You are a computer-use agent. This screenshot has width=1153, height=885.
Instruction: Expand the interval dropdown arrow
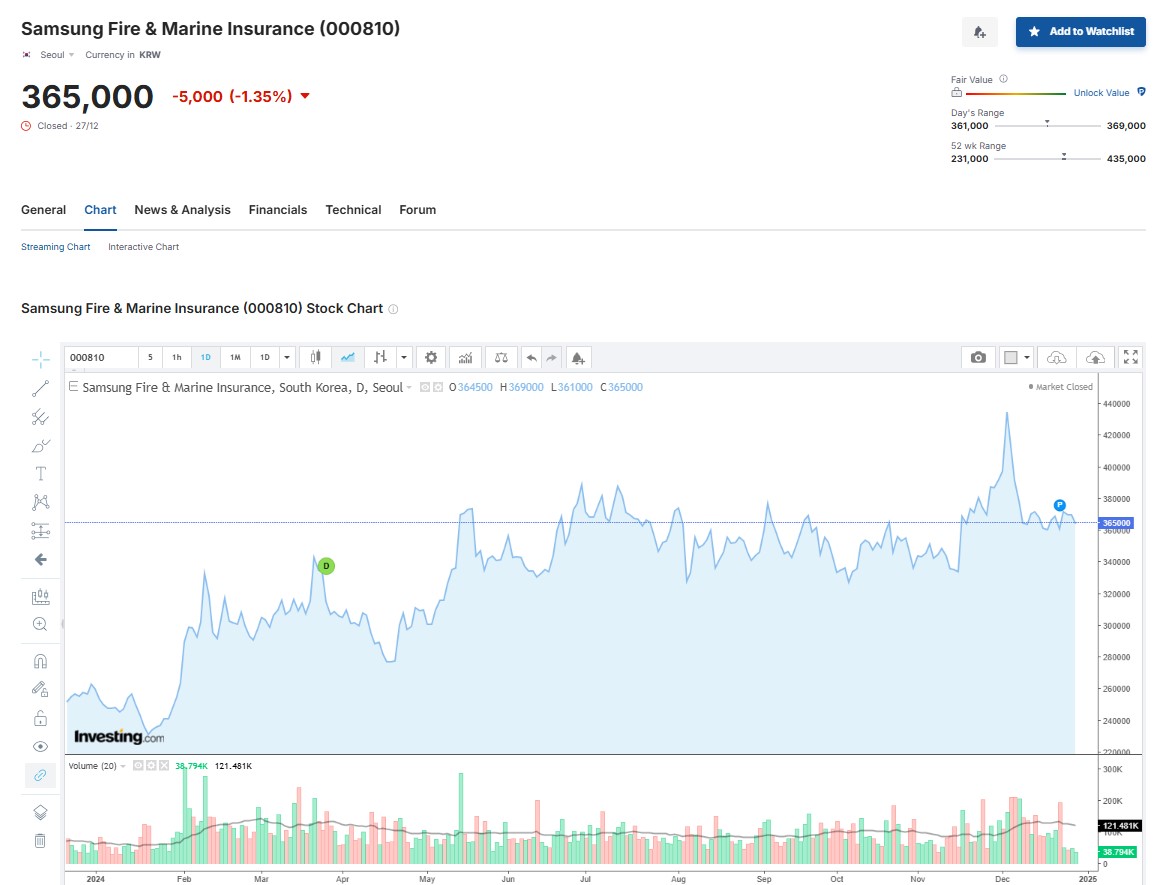coord(287,358)
